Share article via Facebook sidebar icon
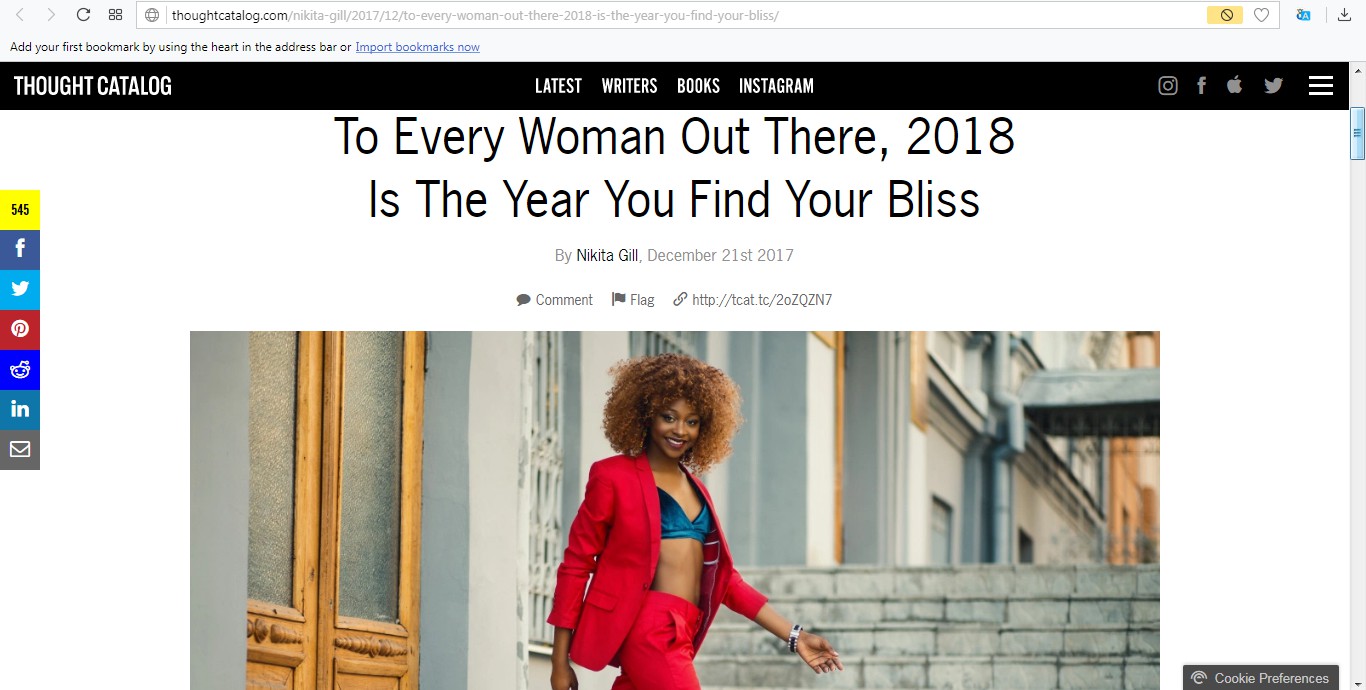1366x690 pixels. (x=20, y=250)
